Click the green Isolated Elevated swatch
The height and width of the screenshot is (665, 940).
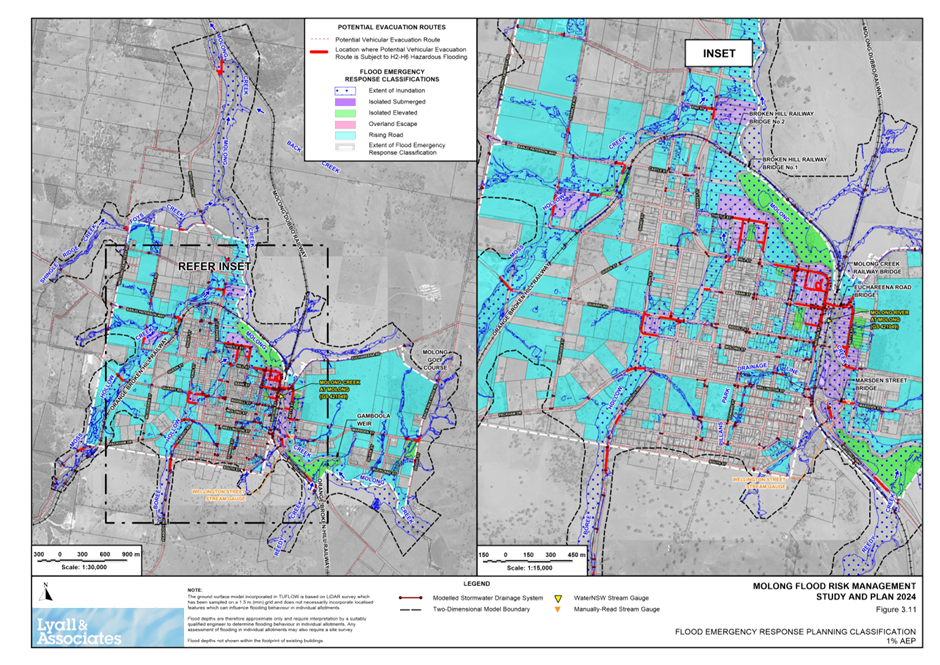coord(345,113)
